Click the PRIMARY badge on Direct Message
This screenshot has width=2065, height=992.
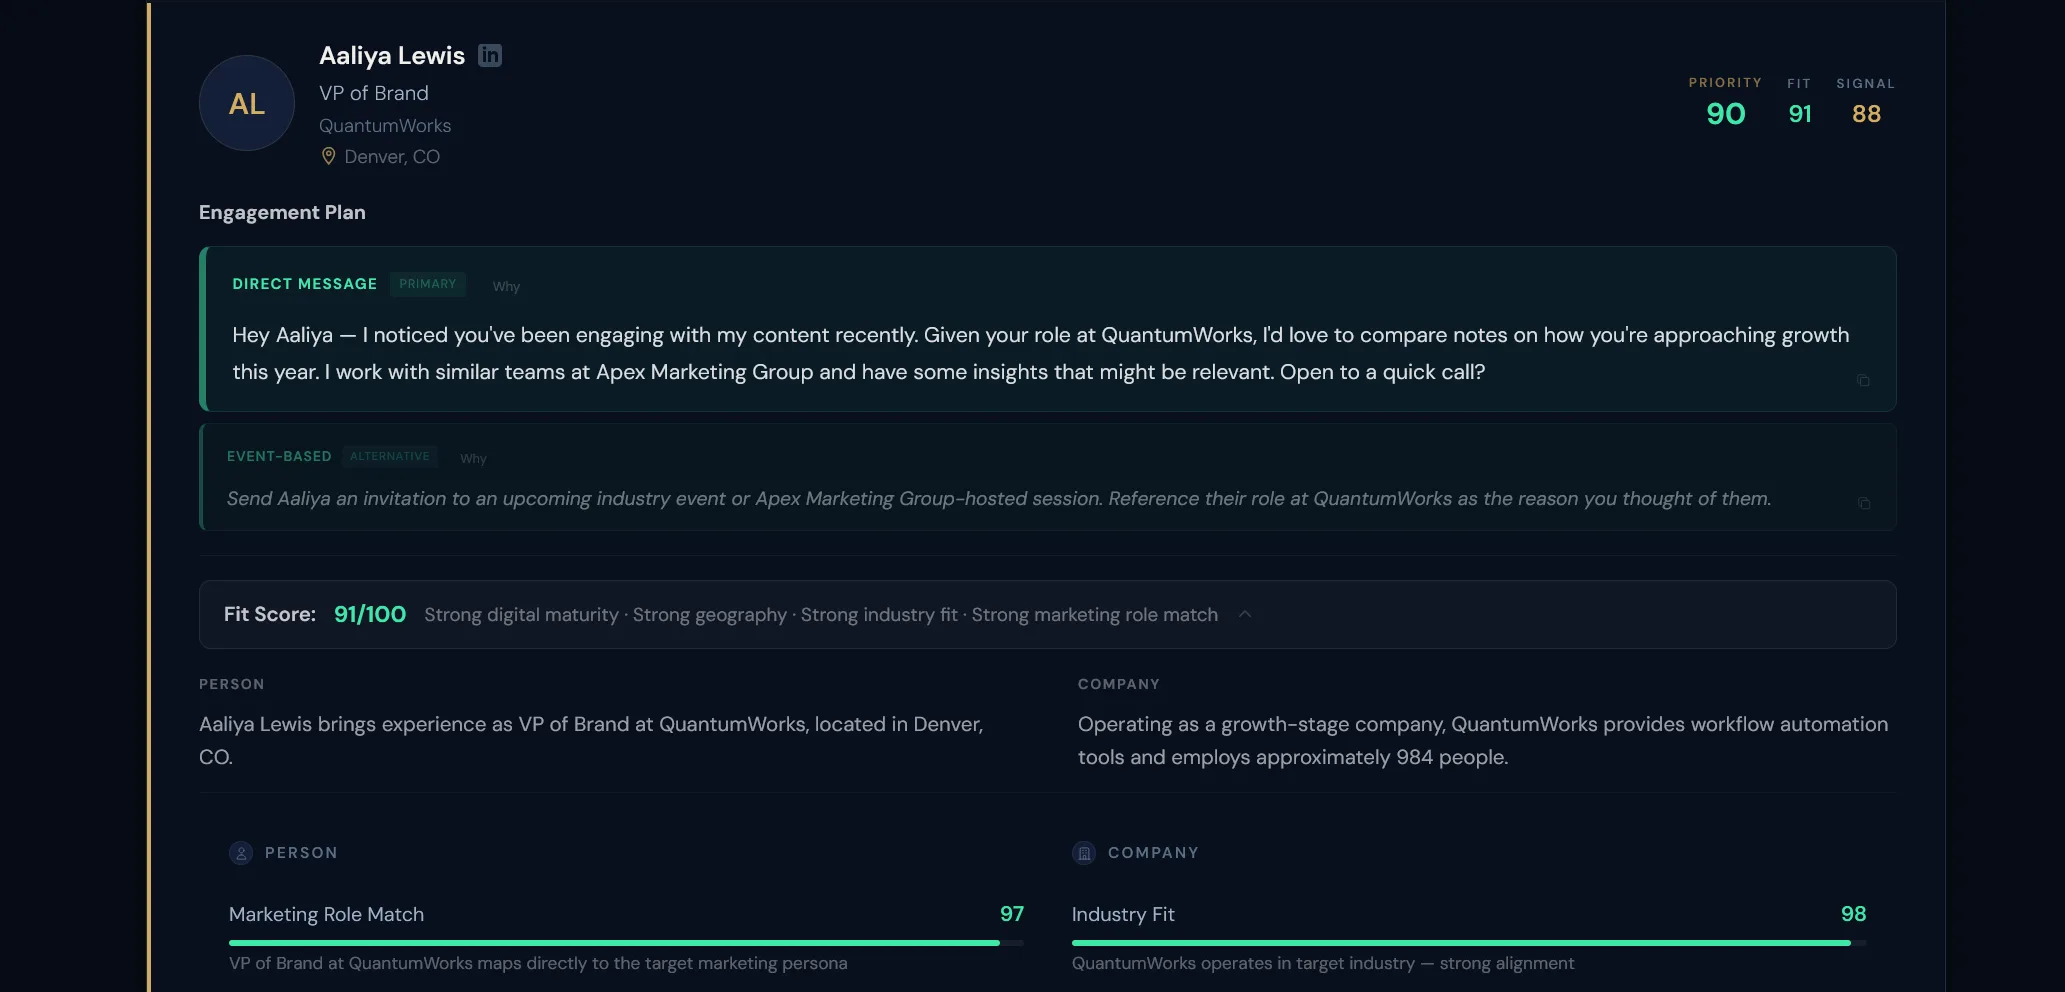click(x=427, y=284)
